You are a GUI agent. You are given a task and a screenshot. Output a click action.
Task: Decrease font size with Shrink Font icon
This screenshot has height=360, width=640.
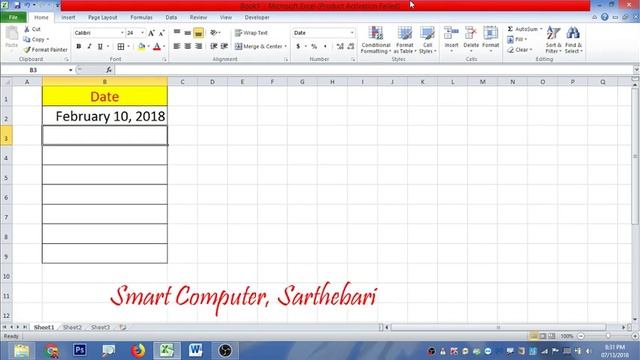[x=162, y=33]
